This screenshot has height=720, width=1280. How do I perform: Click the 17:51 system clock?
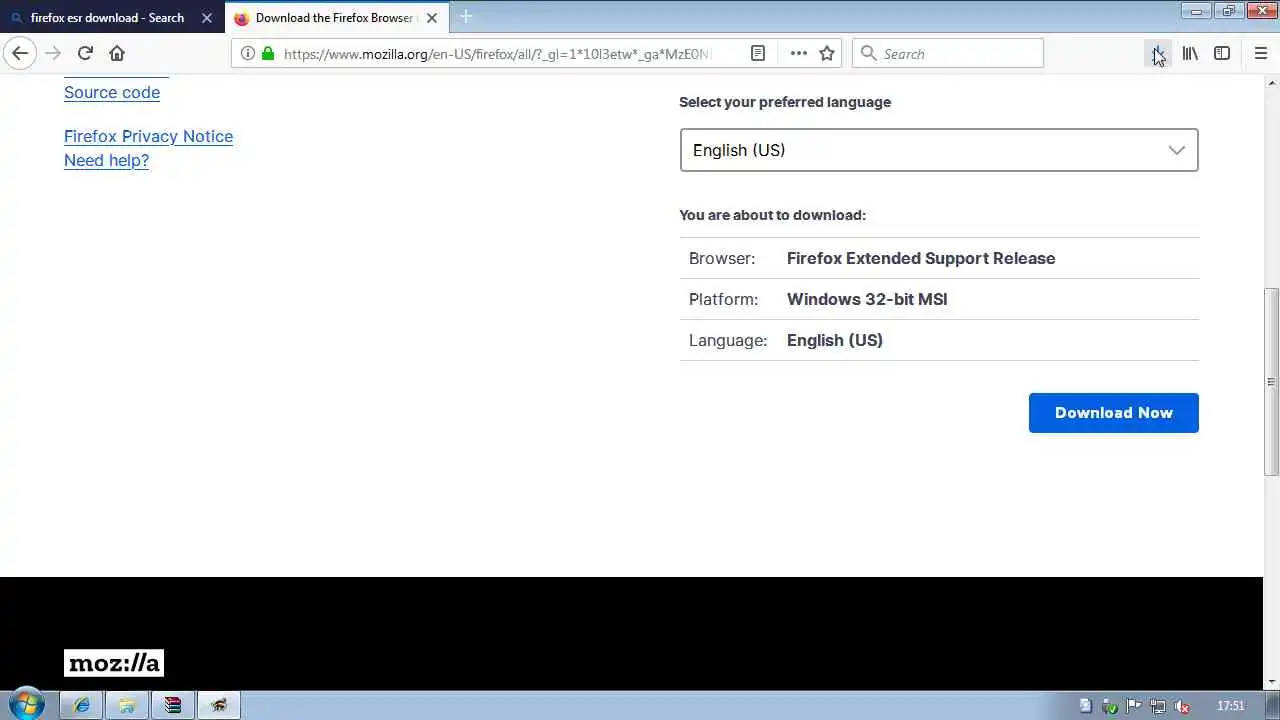[x=1231, y=706]
